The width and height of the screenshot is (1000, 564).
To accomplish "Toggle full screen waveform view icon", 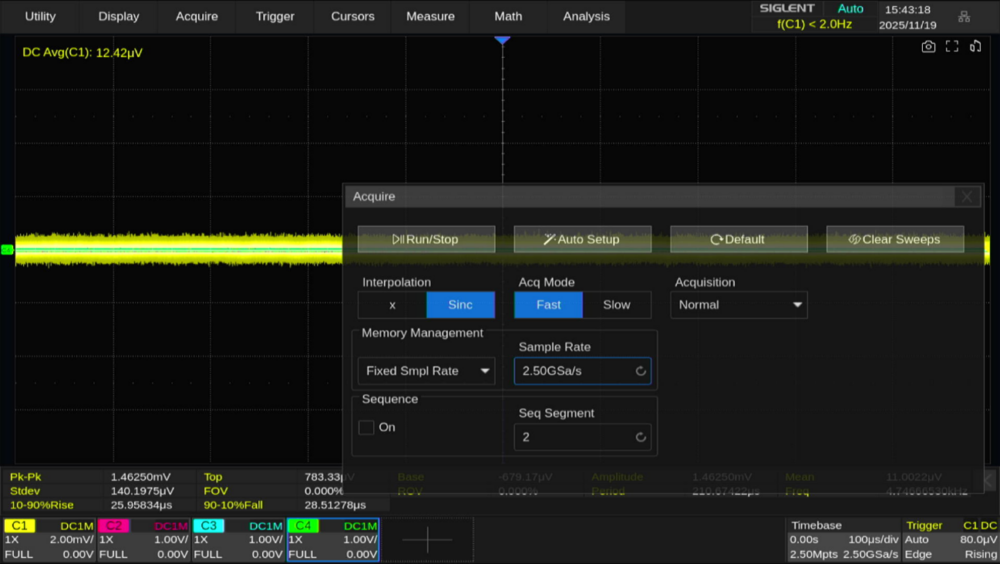I will [x=952, y=46].
